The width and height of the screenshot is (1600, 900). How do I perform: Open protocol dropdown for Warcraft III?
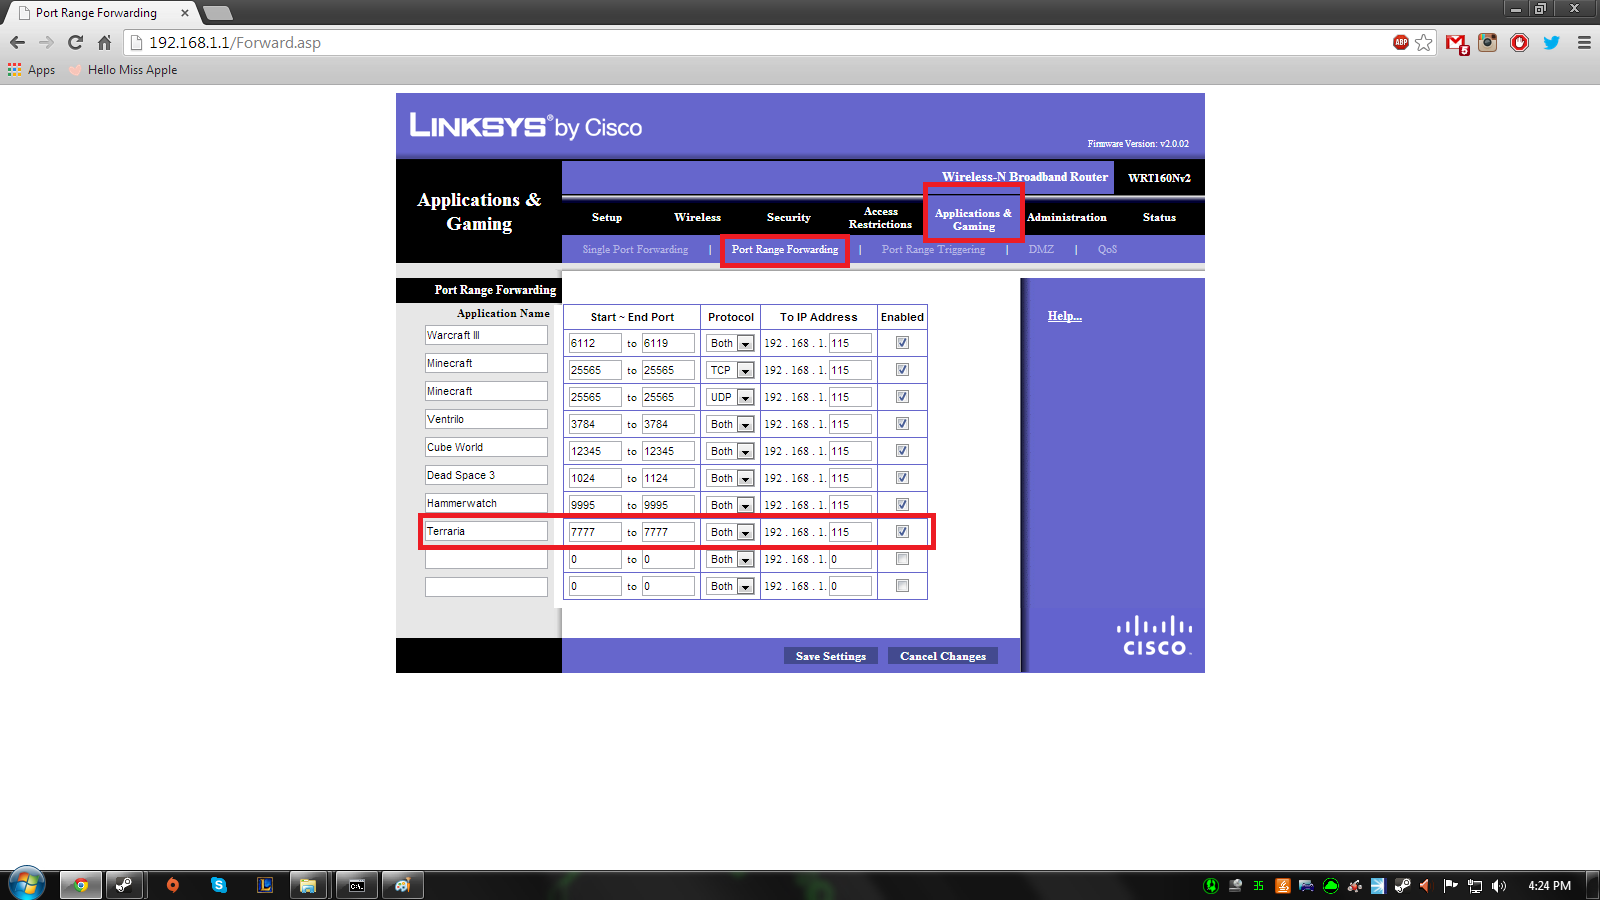pos(731,343)
